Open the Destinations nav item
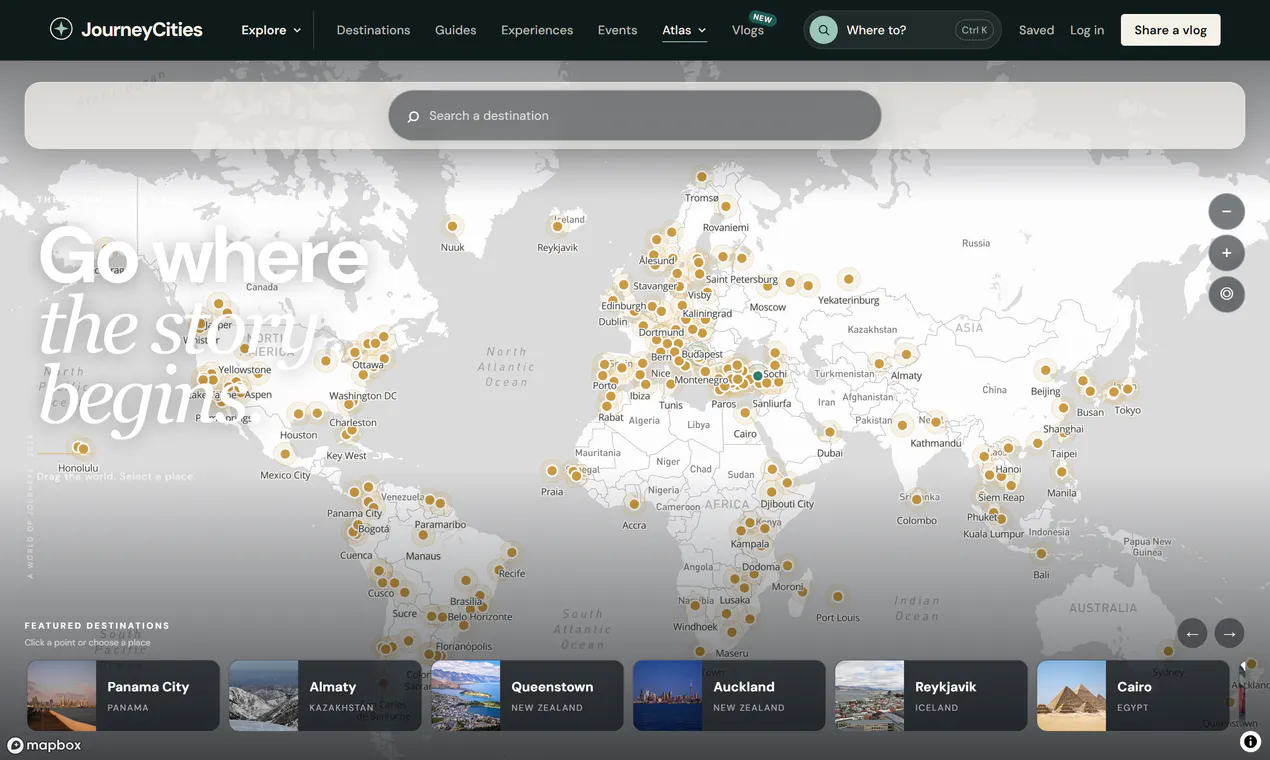Viewport: 1270px width, 760px height. tap(373, 30)
